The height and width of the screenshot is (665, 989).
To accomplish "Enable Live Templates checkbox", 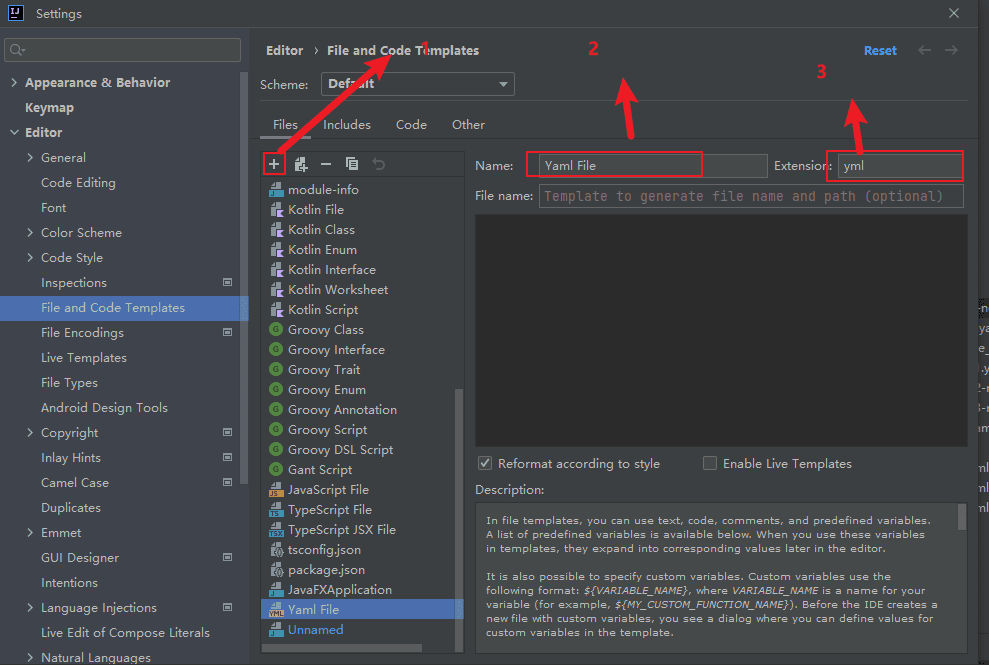I will pos(710,463).
